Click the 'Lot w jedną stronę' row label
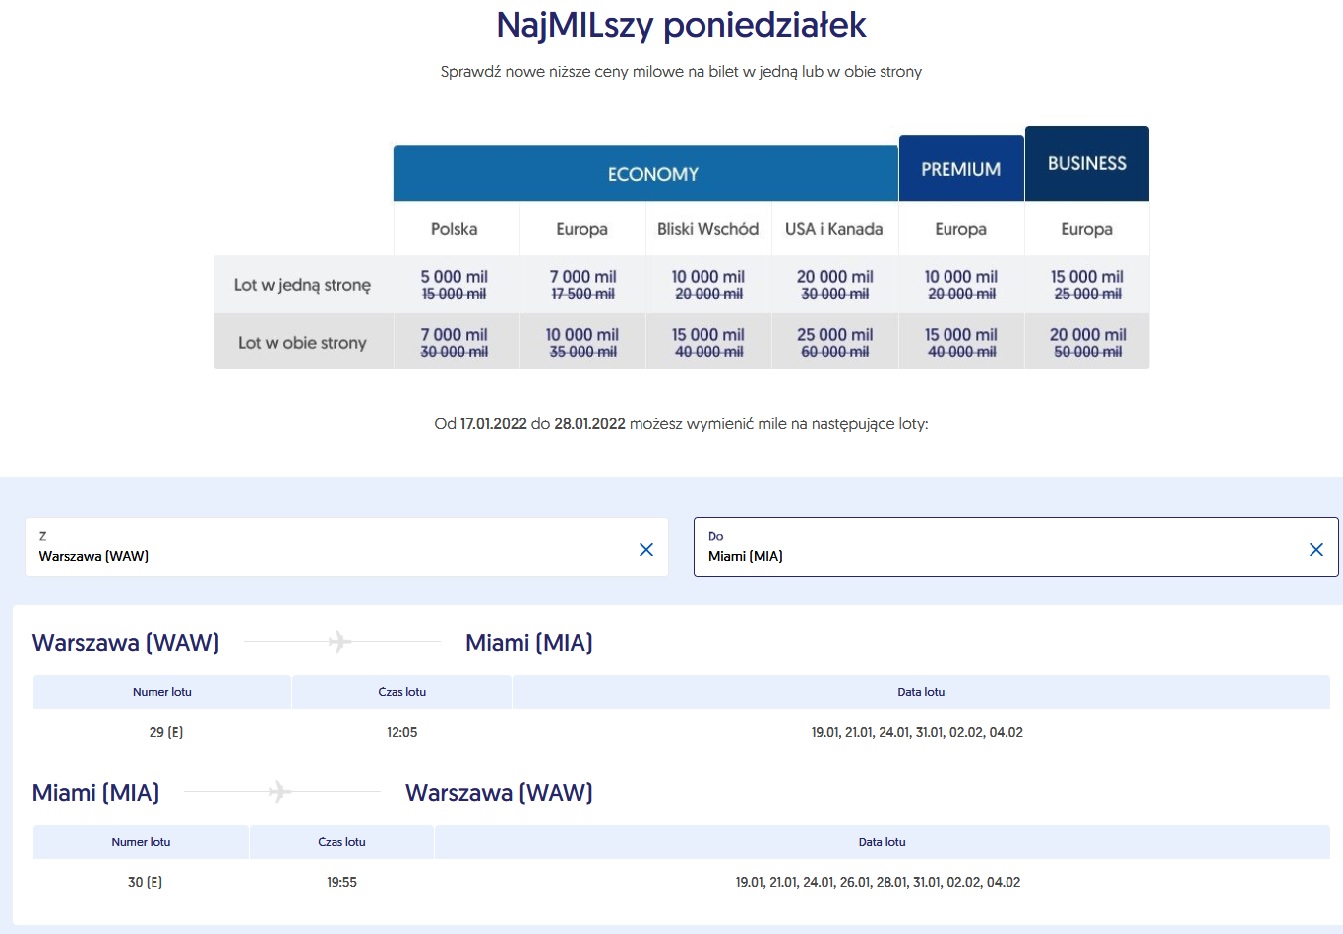 [302, 285]
